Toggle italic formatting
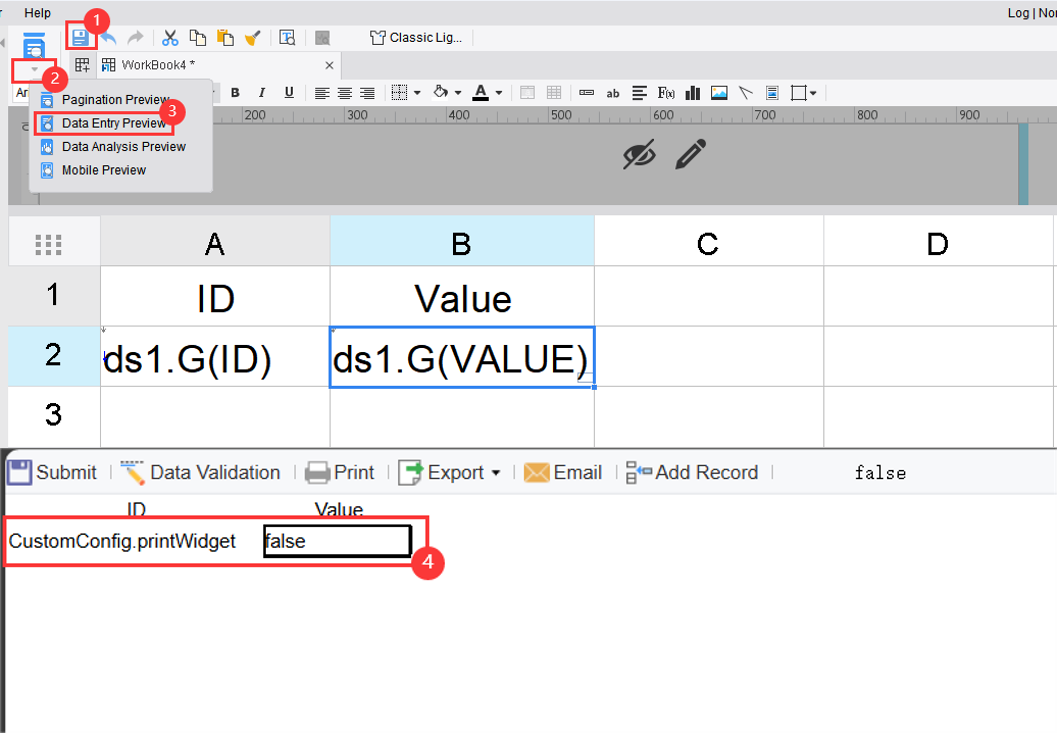Image resolution: width=1057 pixels, height=733 pixels. click(260, 92)
